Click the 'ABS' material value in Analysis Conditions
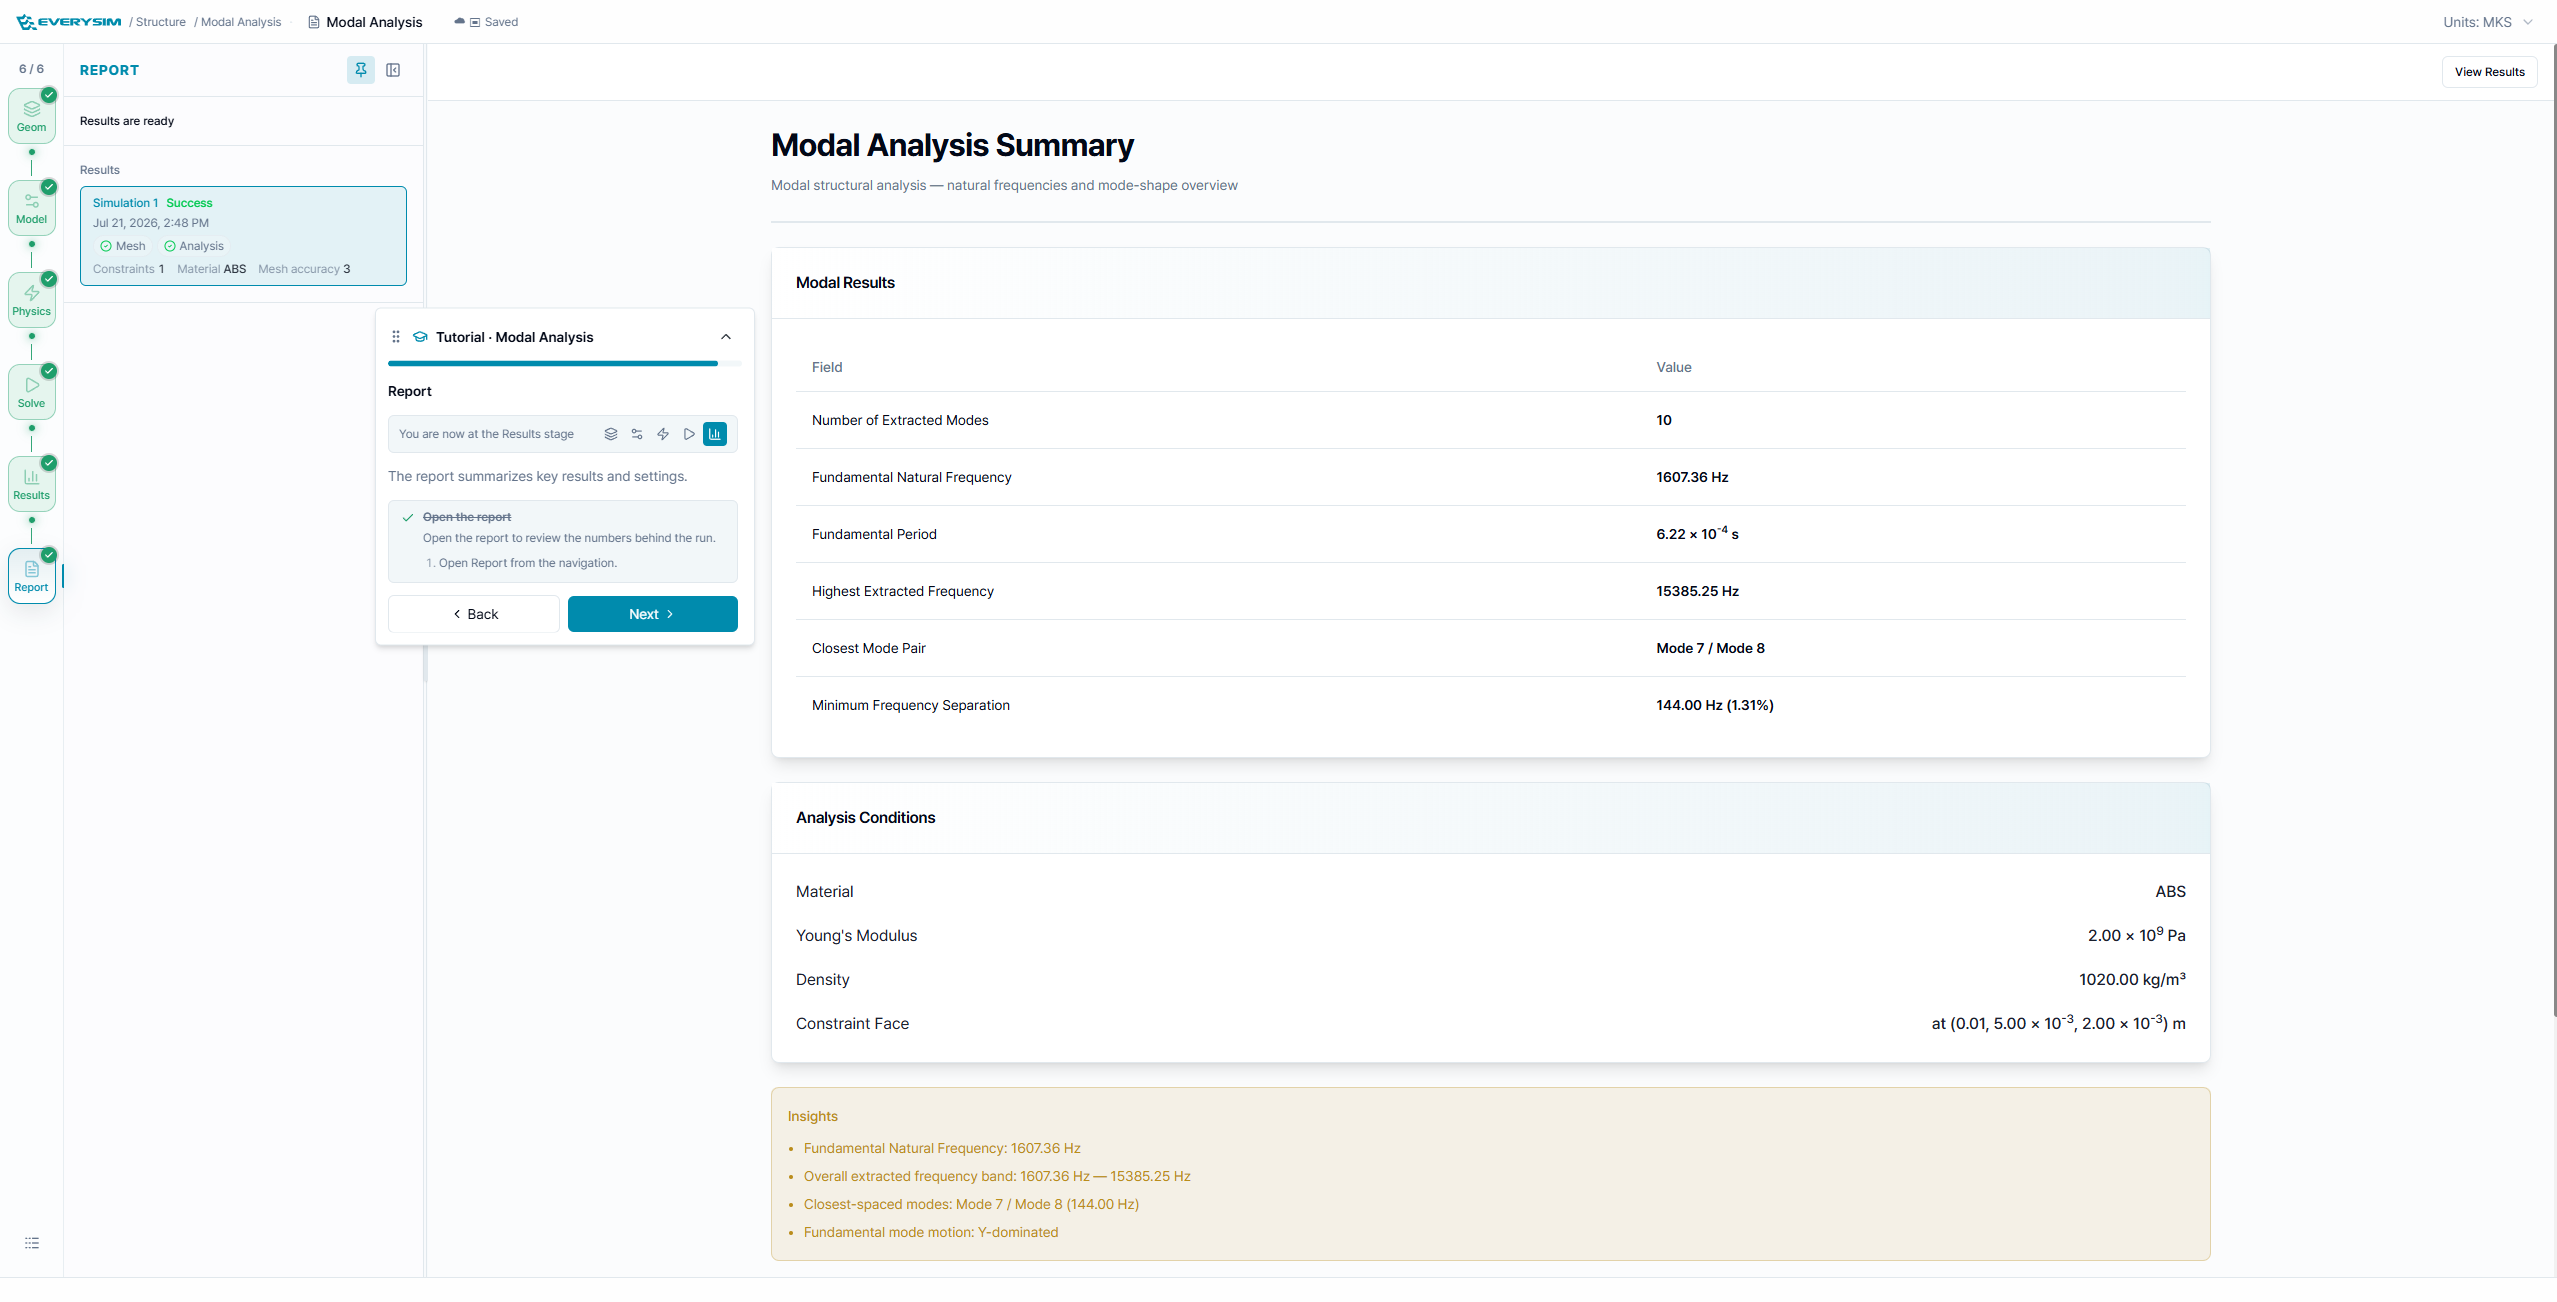Viewport: 2557px width, 1302px height. (x=2170, y=892)
